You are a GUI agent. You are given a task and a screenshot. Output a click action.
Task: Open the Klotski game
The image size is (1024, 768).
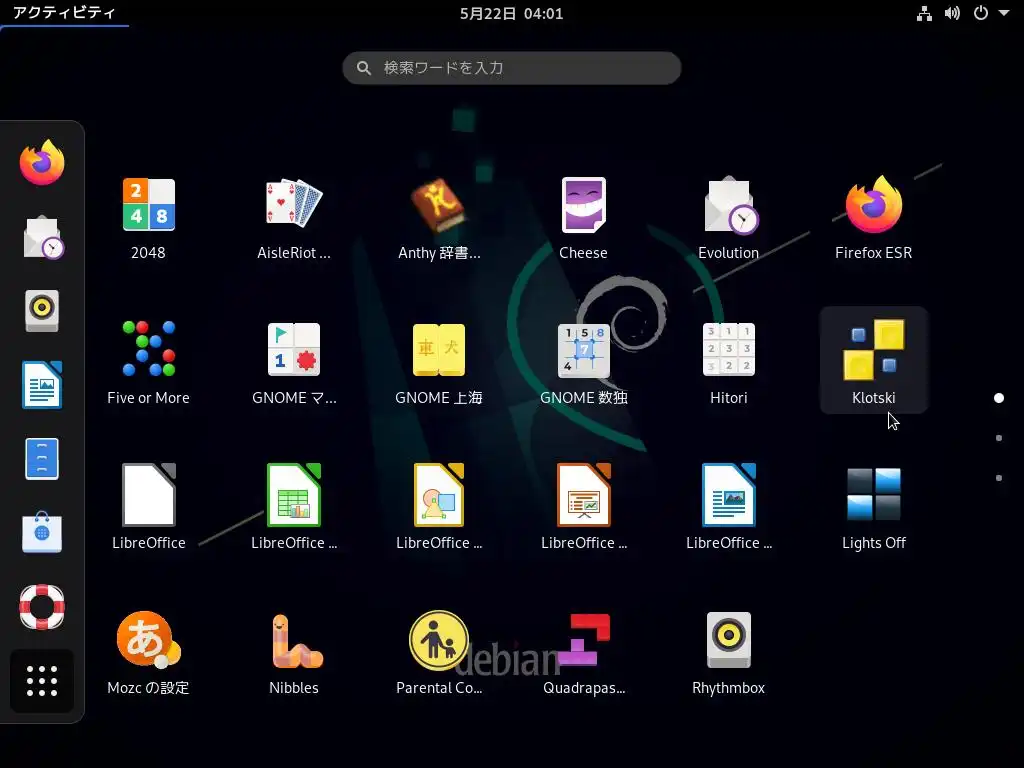pos(874,360)
